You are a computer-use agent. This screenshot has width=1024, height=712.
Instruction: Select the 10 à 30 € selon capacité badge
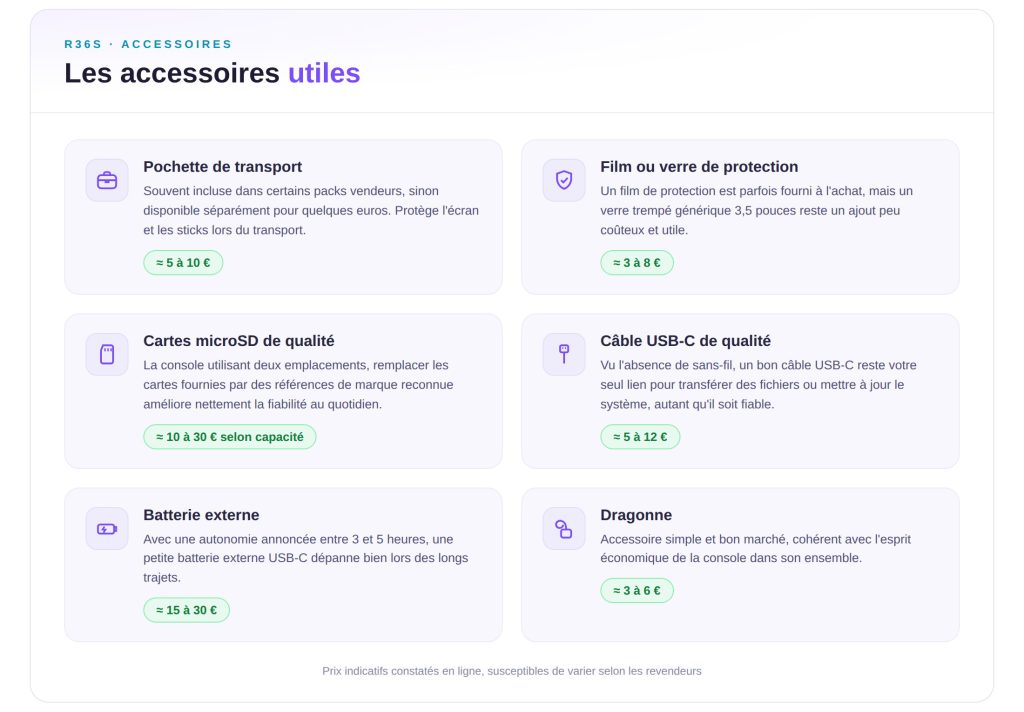coord(230,437)
